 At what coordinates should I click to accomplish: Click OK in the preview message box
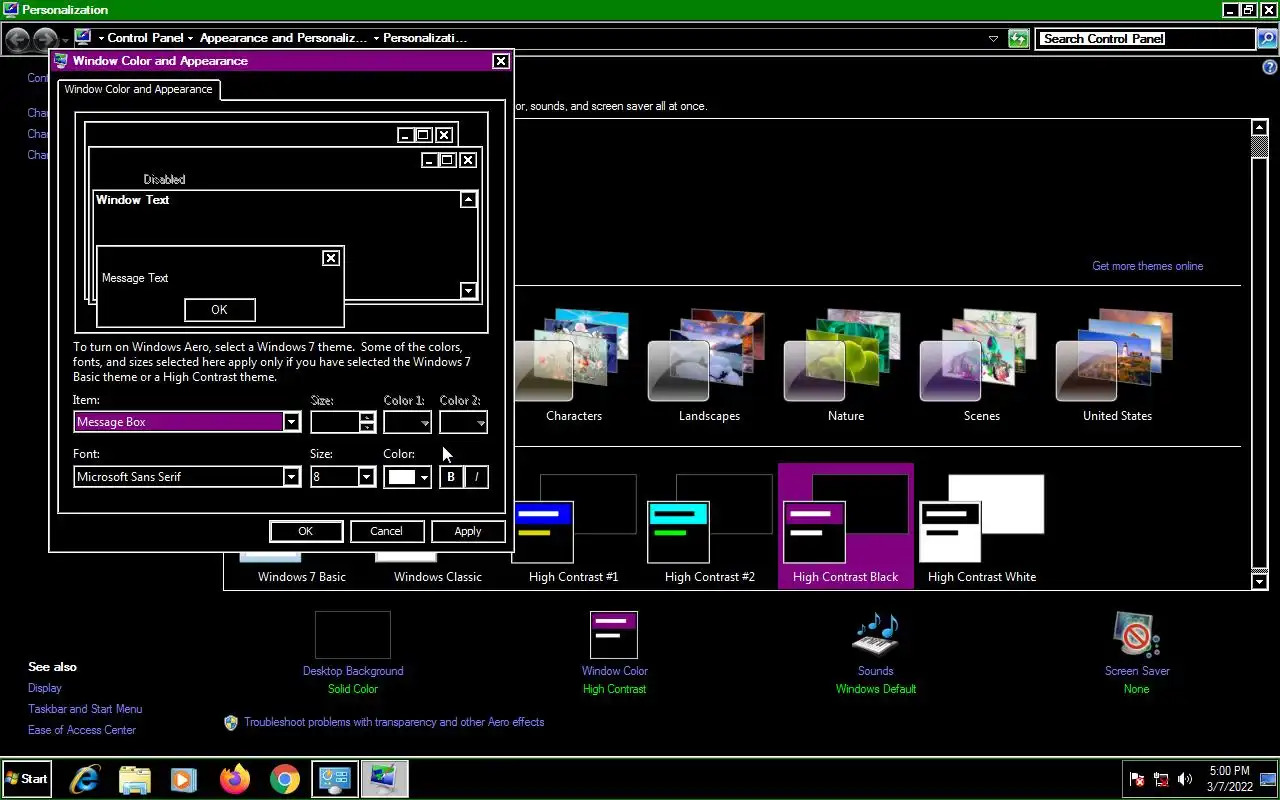[220, 310]
